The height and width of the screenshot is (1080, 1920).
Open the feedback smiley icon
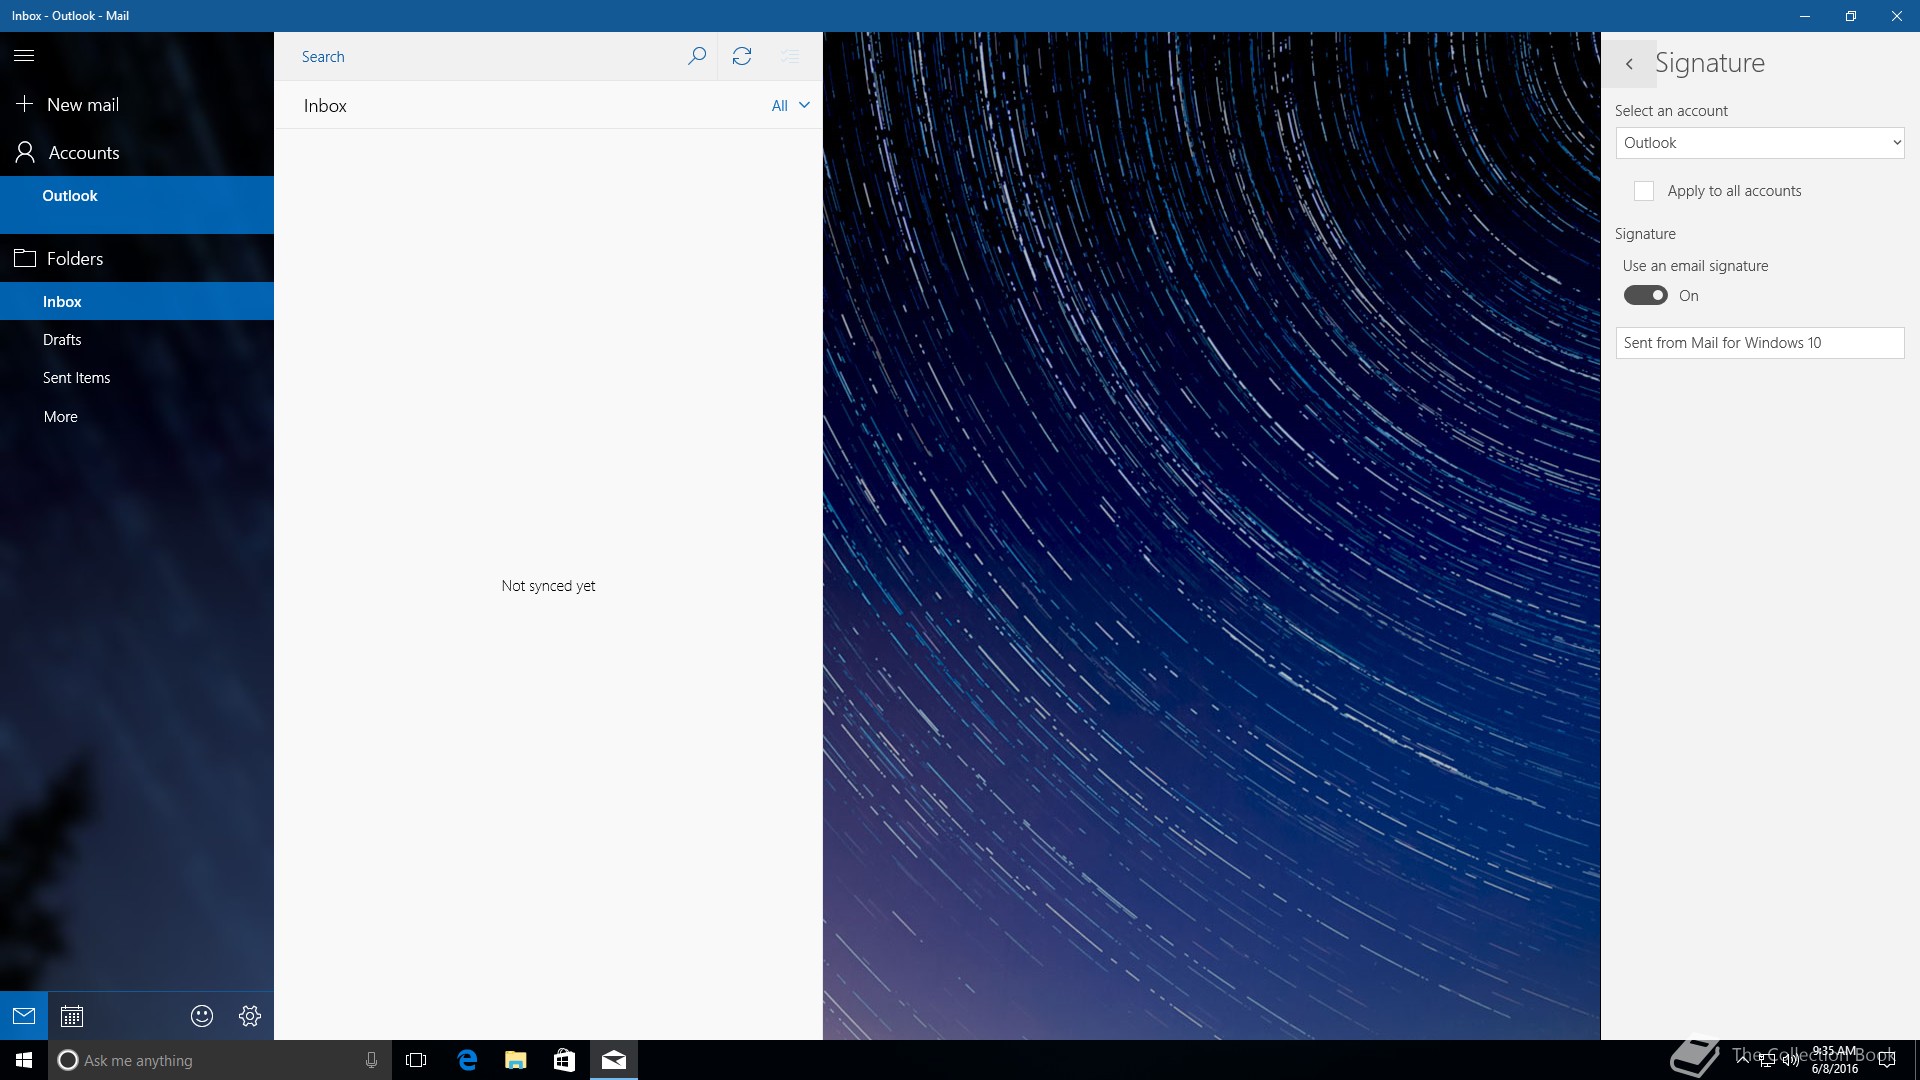(202, 1016)
